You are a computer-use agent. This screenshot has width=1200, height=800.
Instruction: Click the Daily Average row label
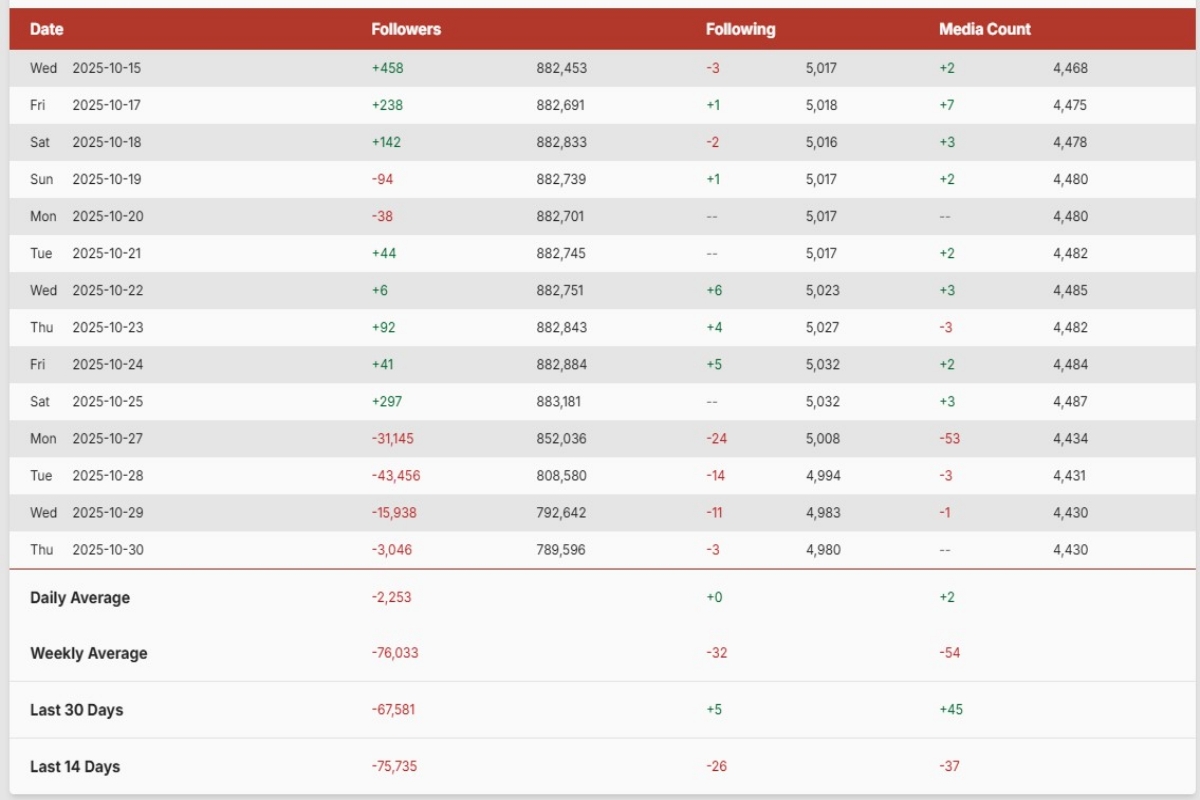(80, 598)
